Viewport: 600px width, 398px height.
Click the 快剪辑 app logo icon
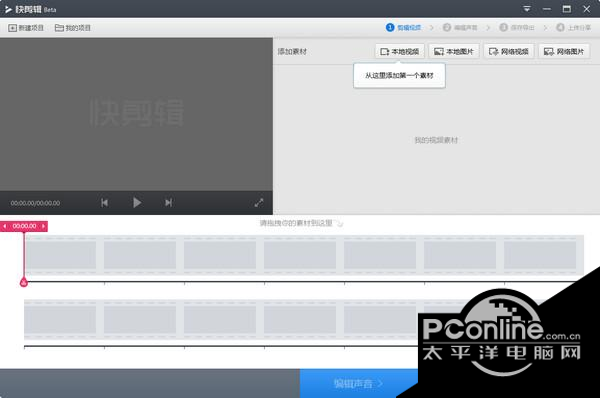pos(8,9)
